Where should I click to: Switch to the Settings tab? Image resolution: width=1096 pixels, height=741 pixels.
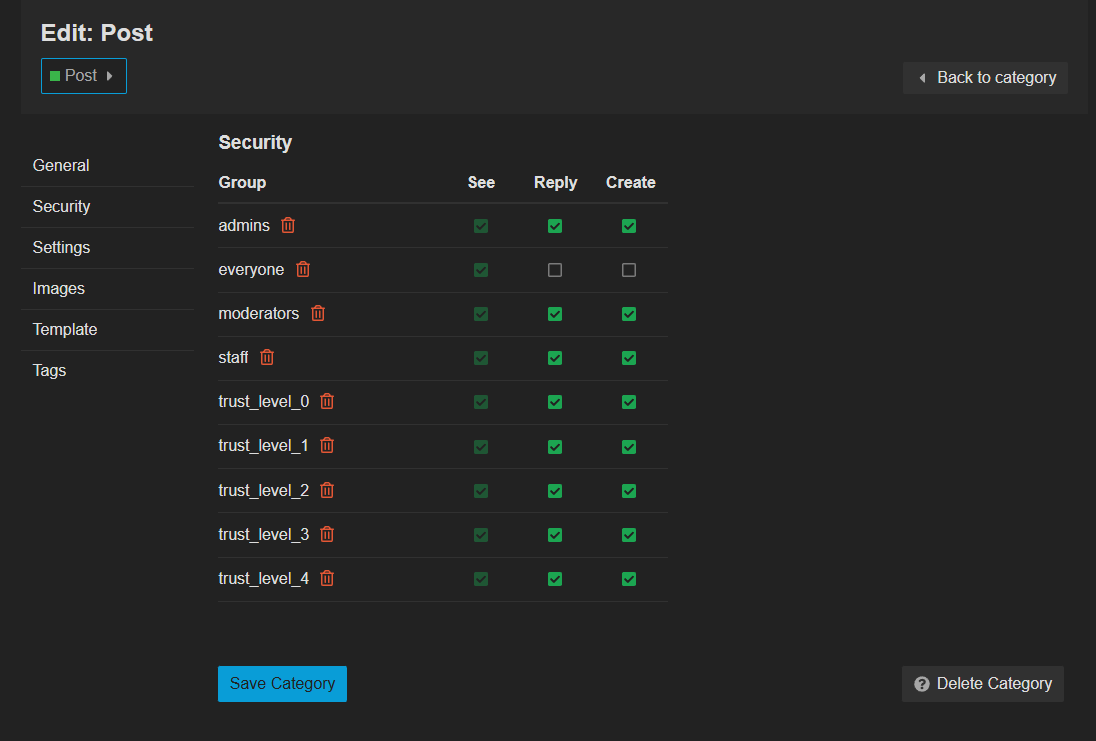108,247
